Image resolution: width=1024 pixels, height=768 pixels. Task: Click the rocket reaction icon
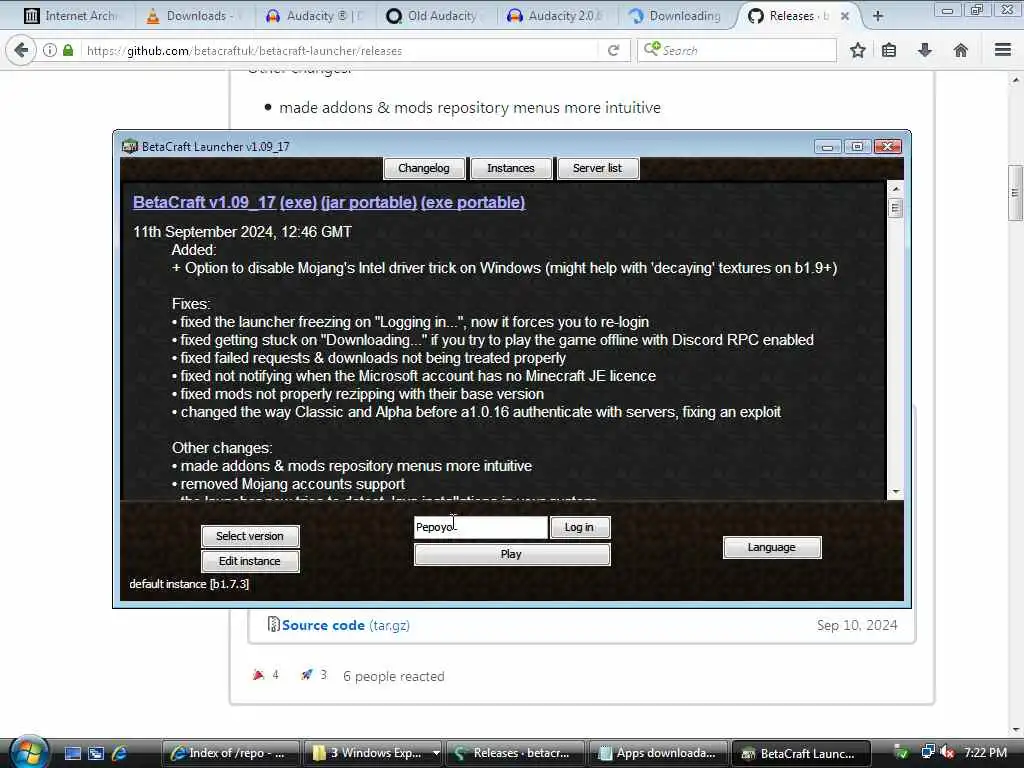click(x=306, y=675)
